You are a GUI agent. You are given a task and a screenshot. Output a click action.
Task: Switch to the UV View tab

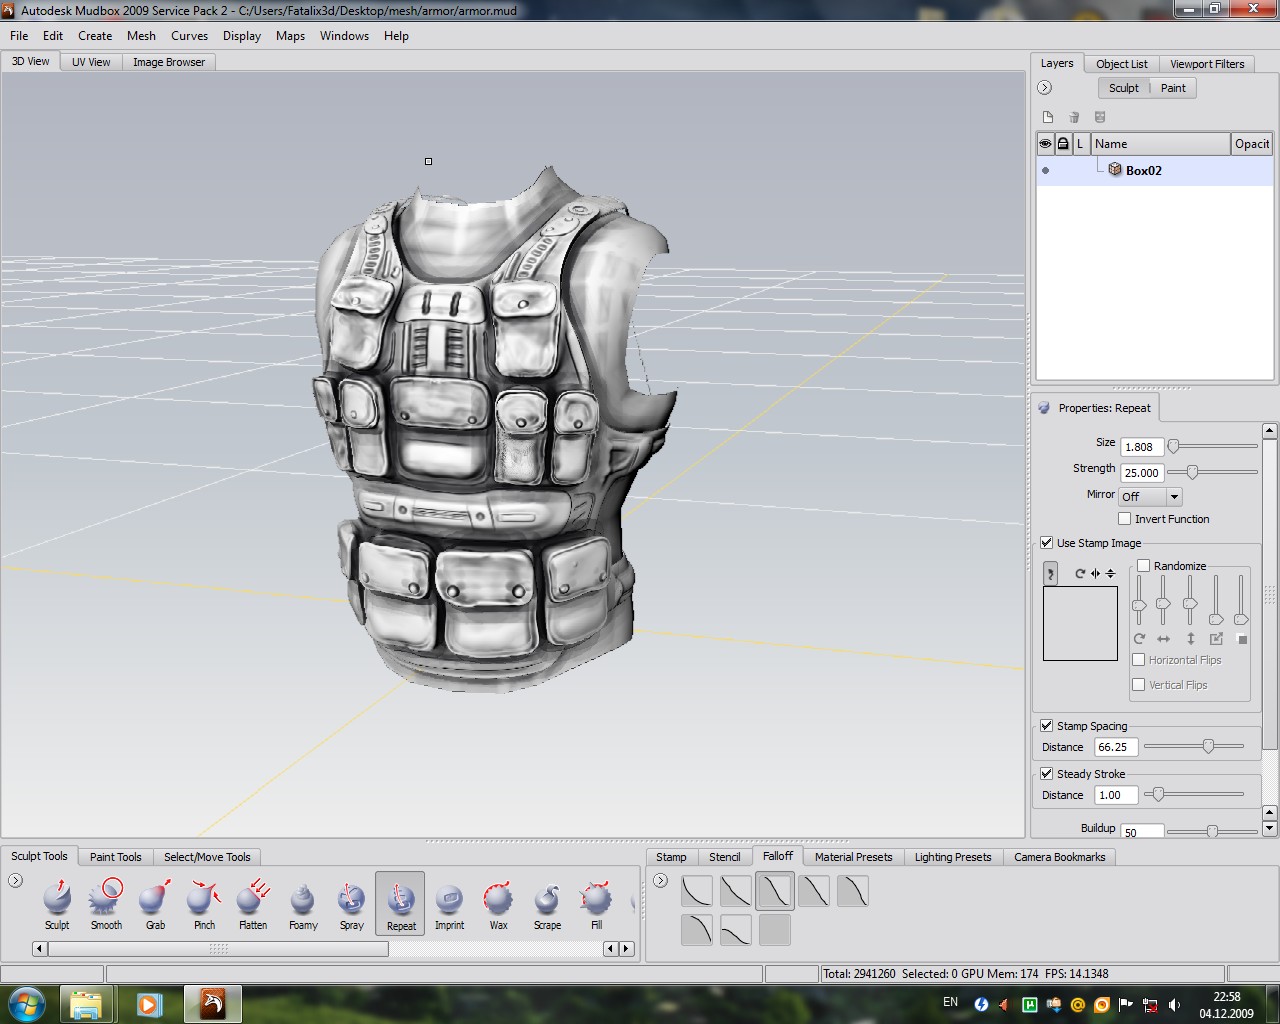pos(91,62)
